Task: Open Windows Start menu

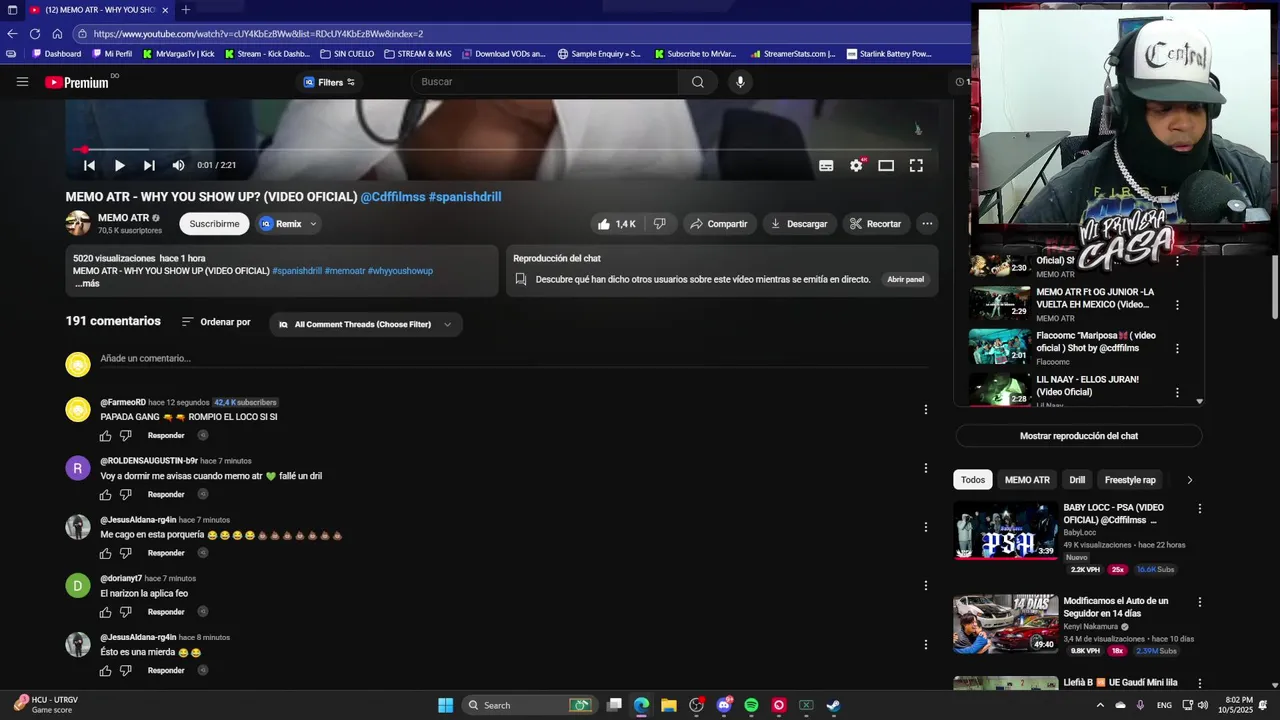Action: (445, 705)
